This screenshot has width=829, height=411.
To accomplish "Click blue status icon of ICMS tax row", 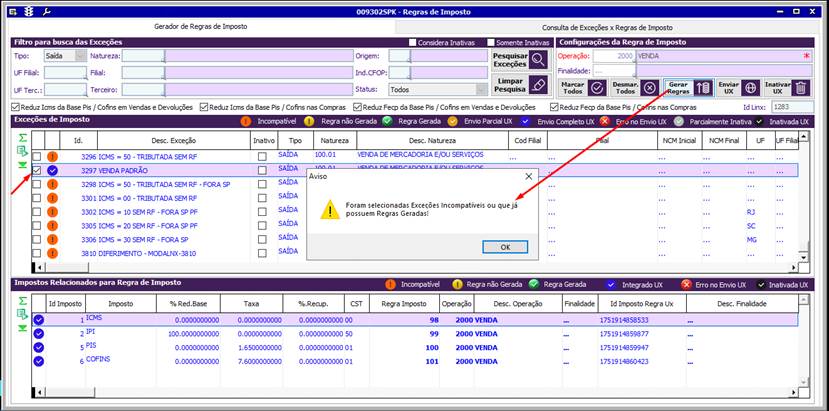I will (x=39, y=320).
